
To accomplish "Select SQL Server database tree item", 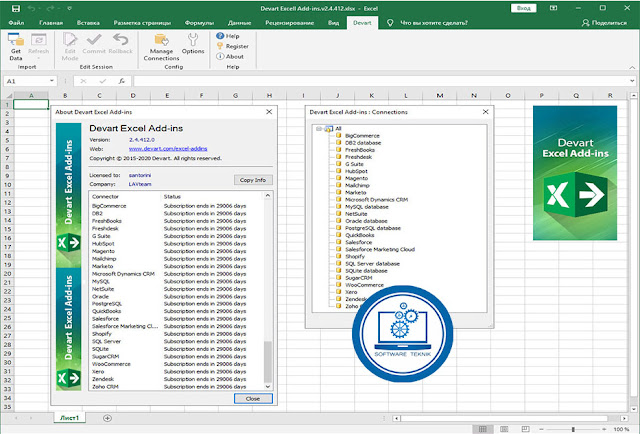I will click(372, 264).
